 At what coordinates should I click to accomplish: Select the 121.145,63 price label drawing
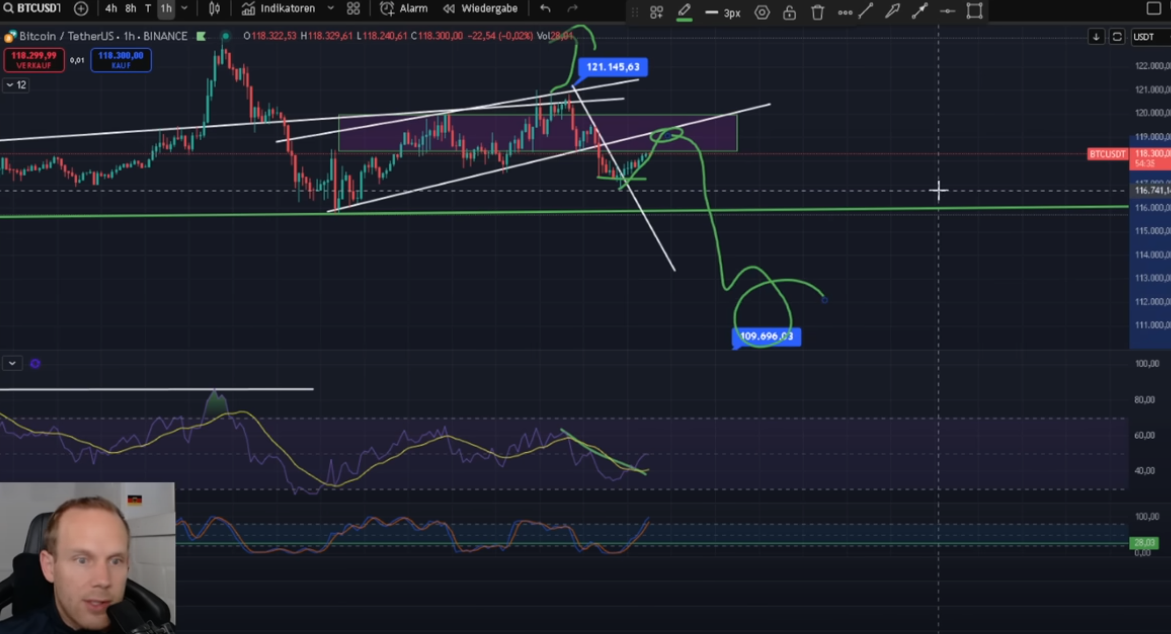(612, 67)
